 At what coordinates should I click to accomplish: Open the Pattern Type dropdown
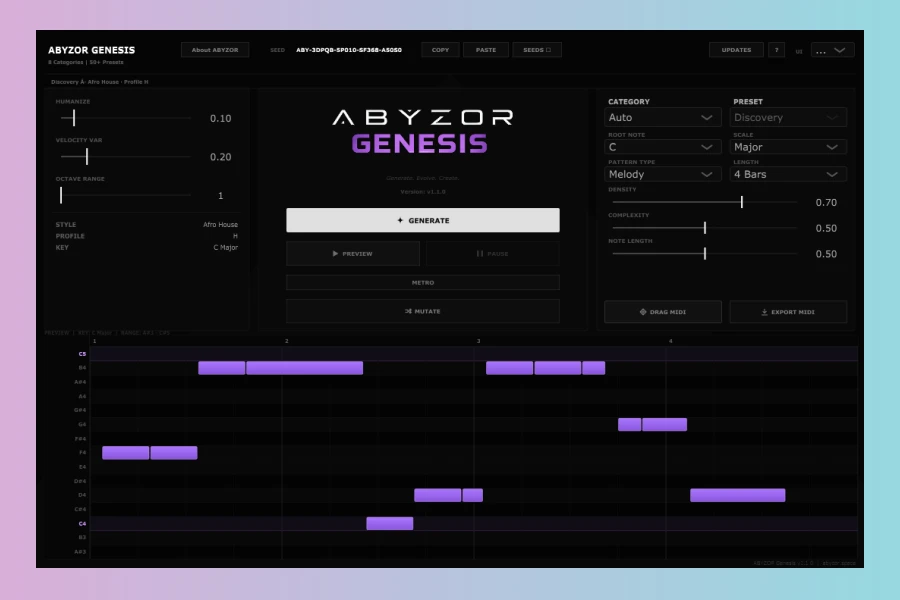(x=662, y=174)
